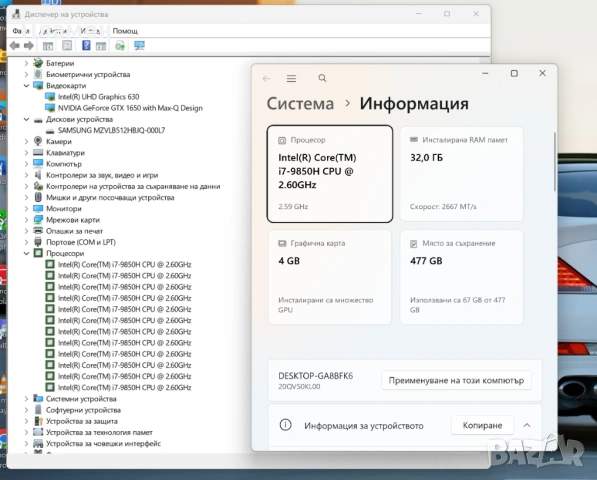Click the forward arrow in Device Manager toolbar
This screenshot has width=597, height=480.
point(29,46)
